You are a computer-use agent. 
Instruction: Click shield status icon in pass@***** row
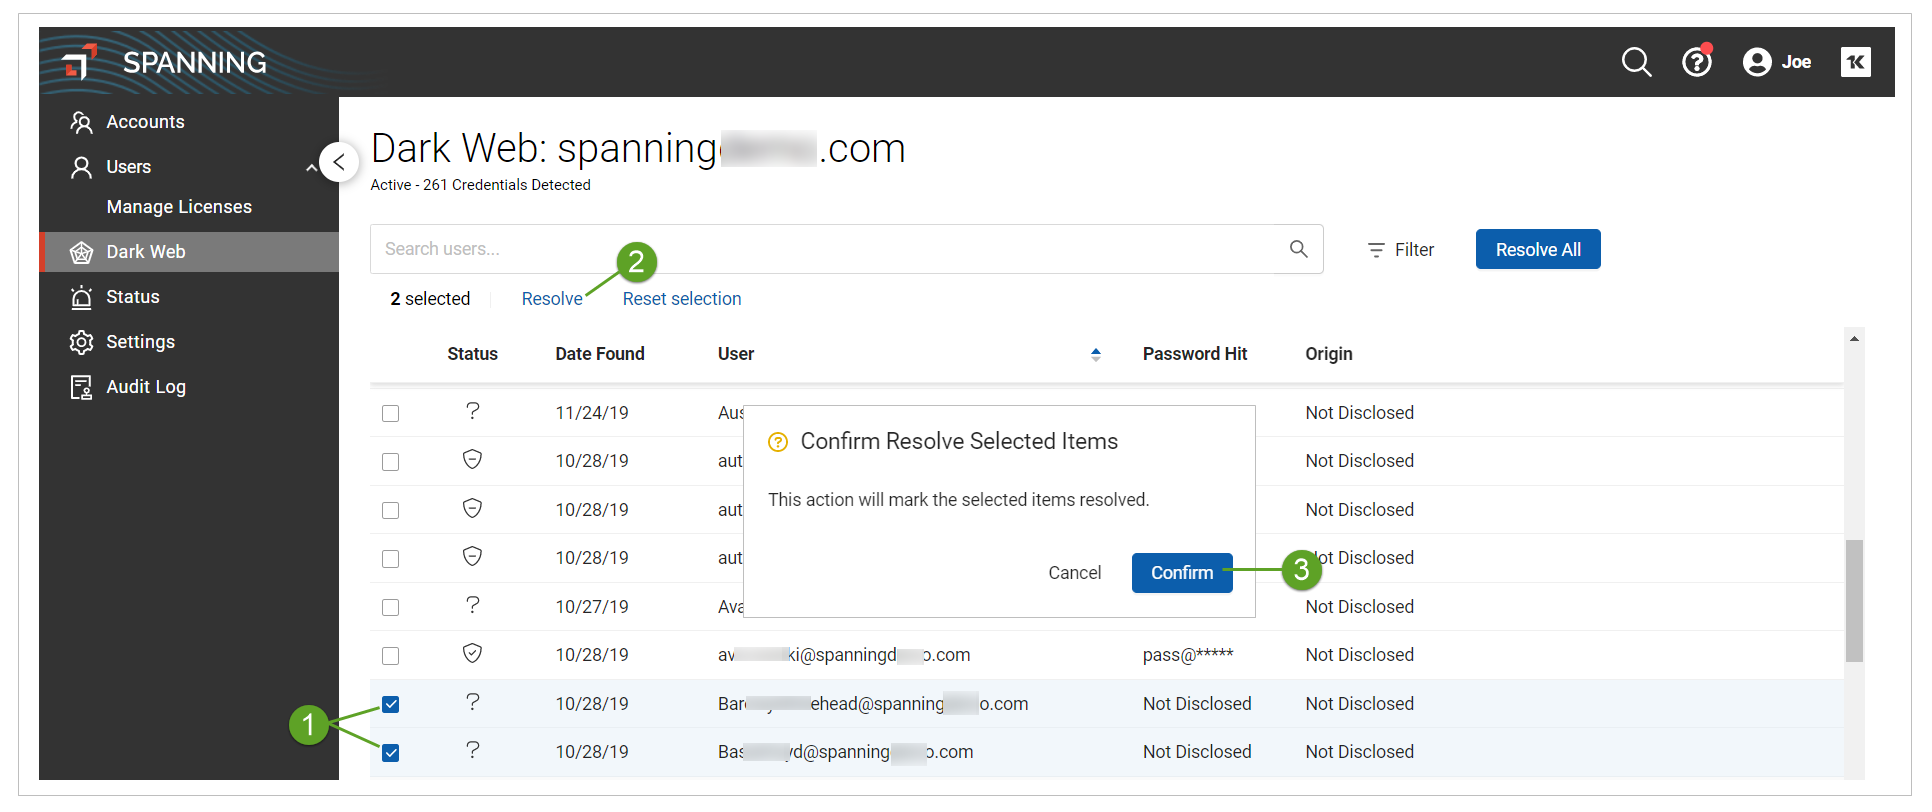tap(473, 653)
